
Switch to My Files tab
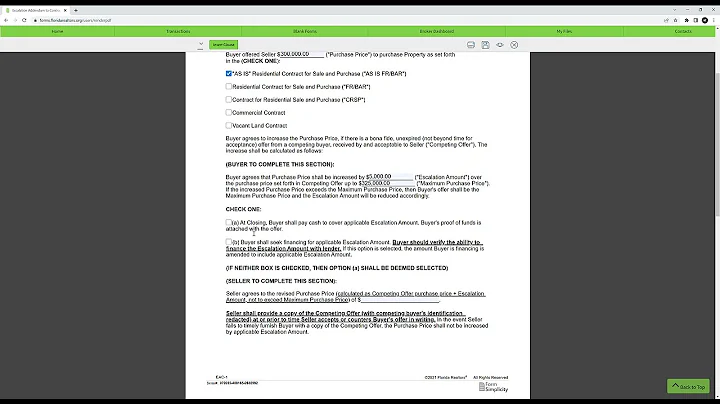(x=564, y=31)
